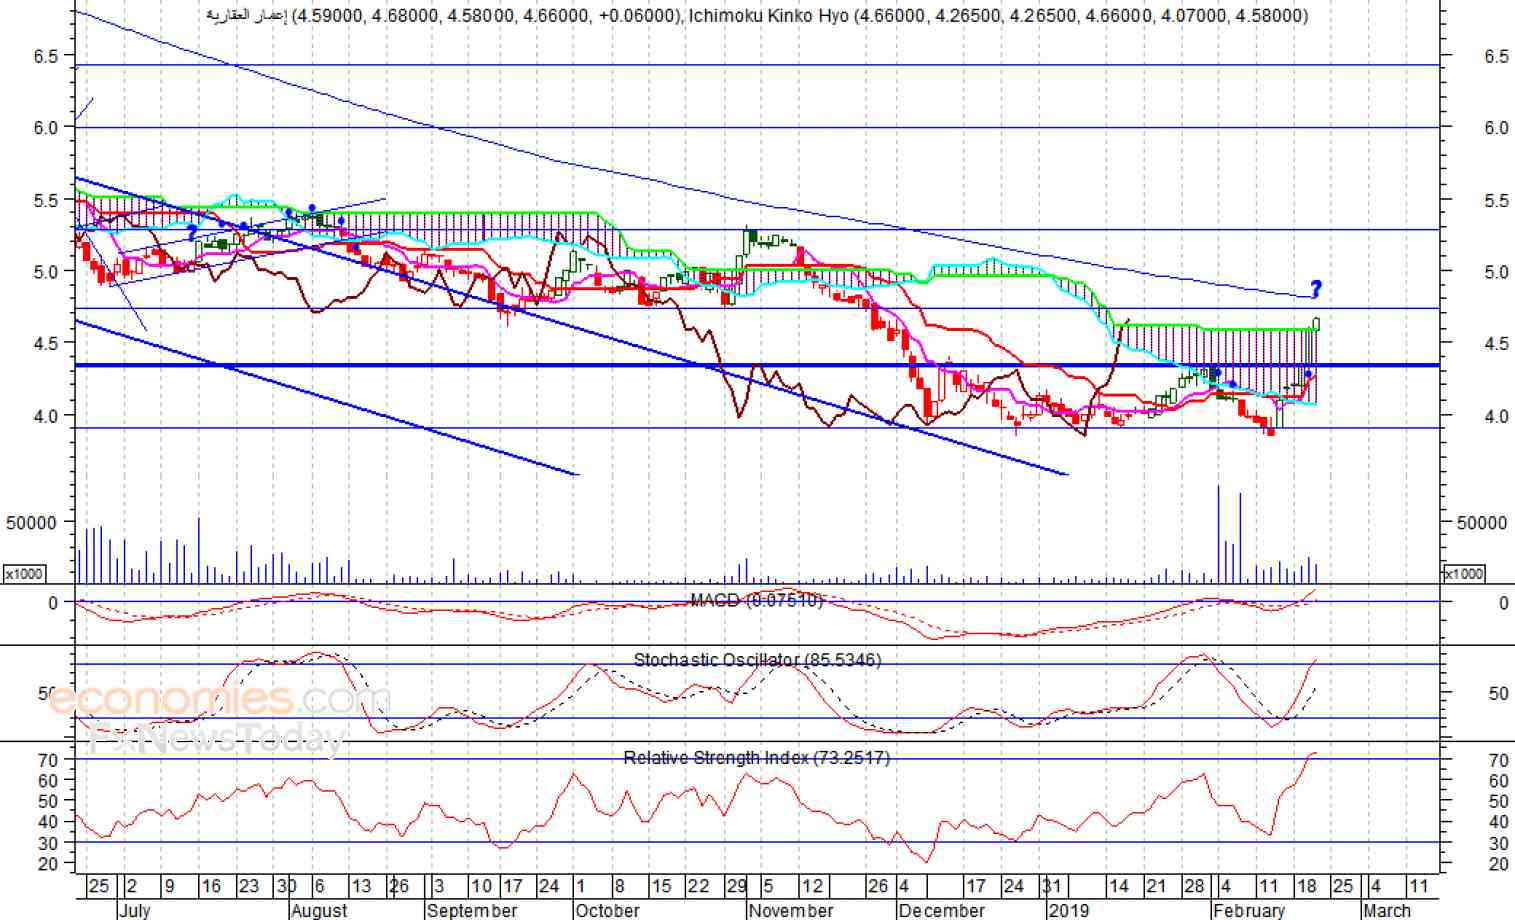Click the RSI 20 level on right axis
The width and height of the screenshot is (1515, 920).
(x=1498, y=864)
